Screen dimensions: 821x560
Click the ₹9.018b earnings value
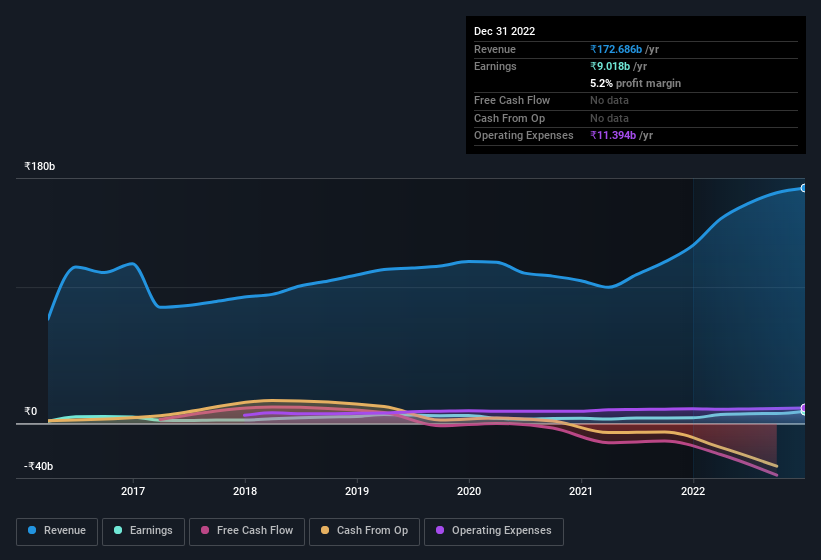(610, 66)
